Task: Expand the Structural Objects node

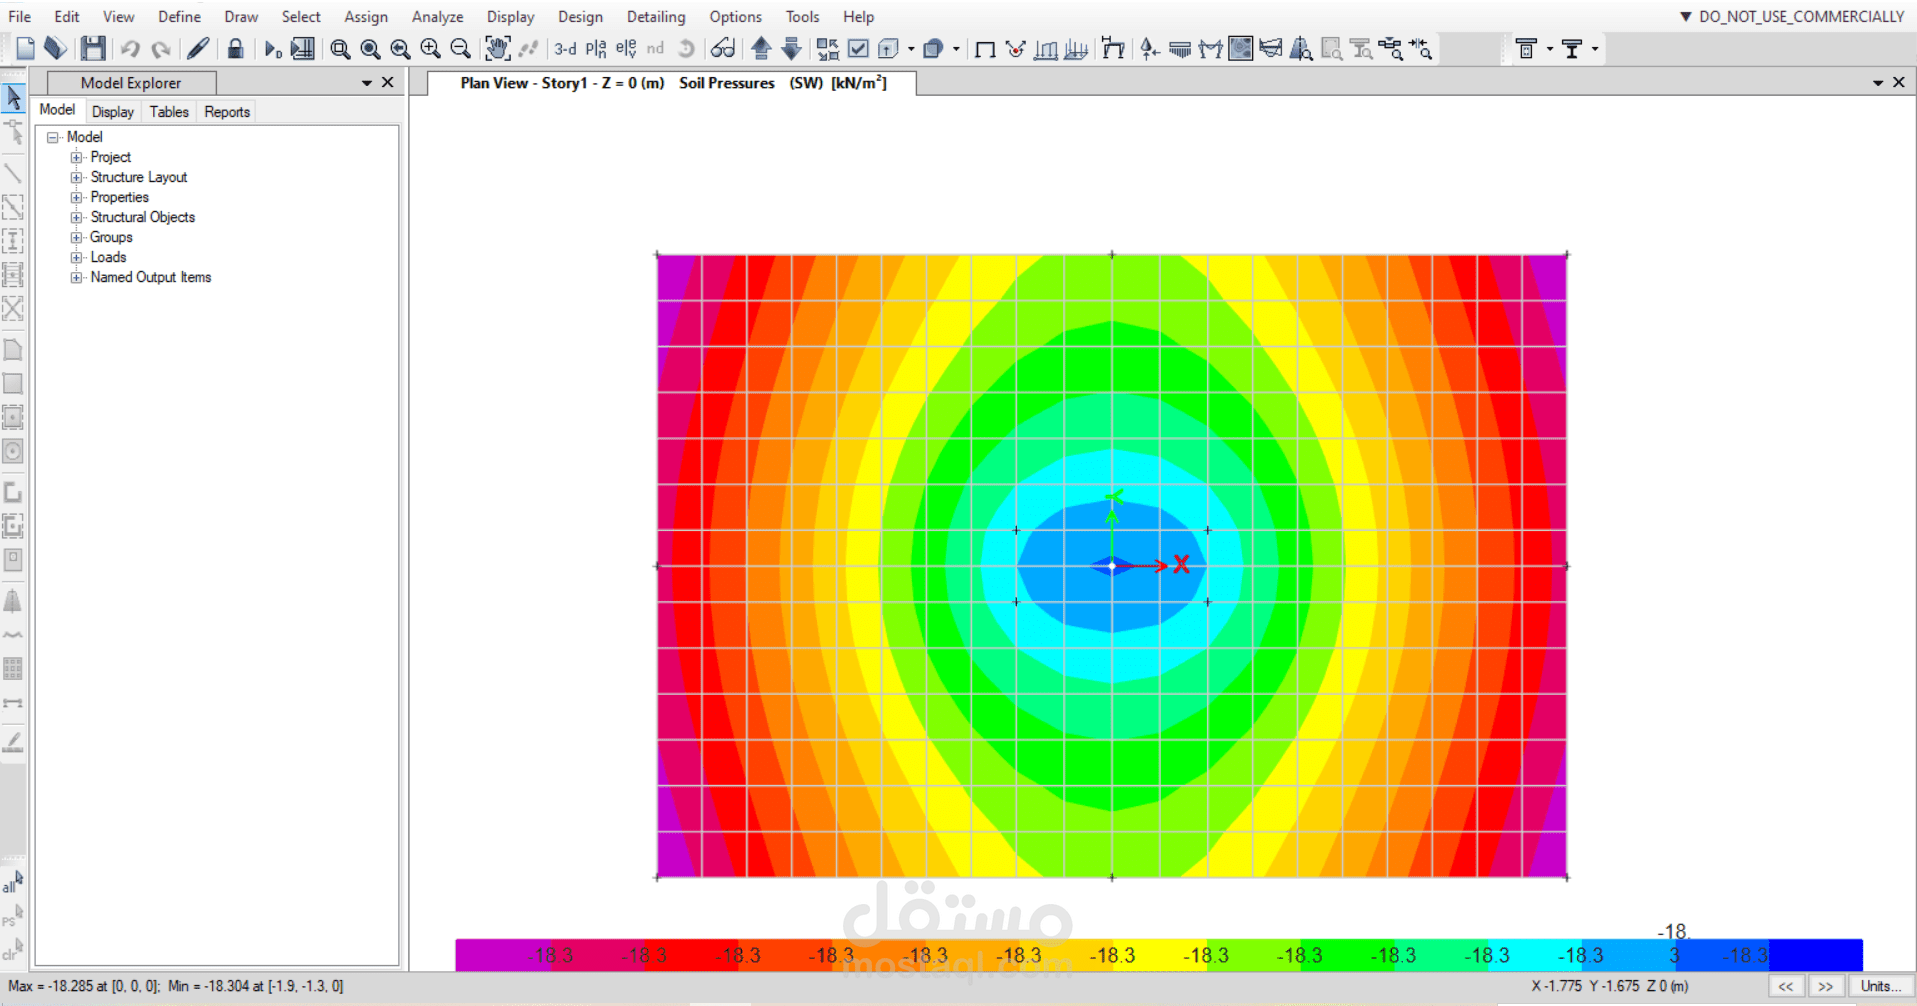Action: (76, 217)
